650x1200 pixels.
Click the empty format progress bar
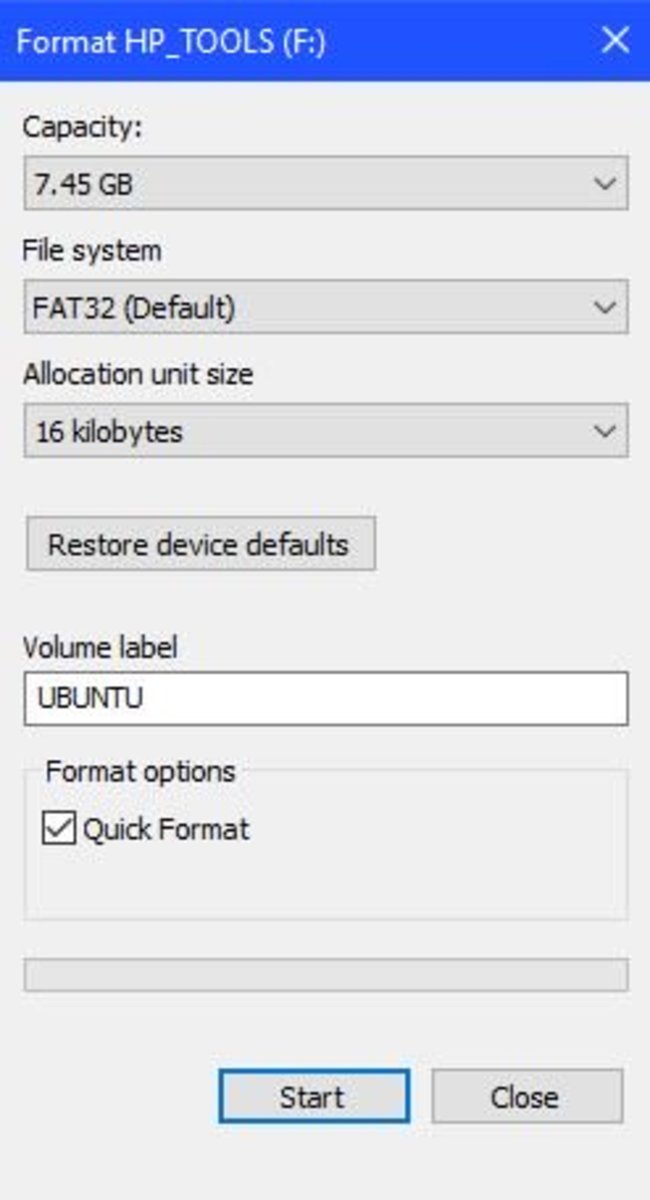(x=325, y=975)
